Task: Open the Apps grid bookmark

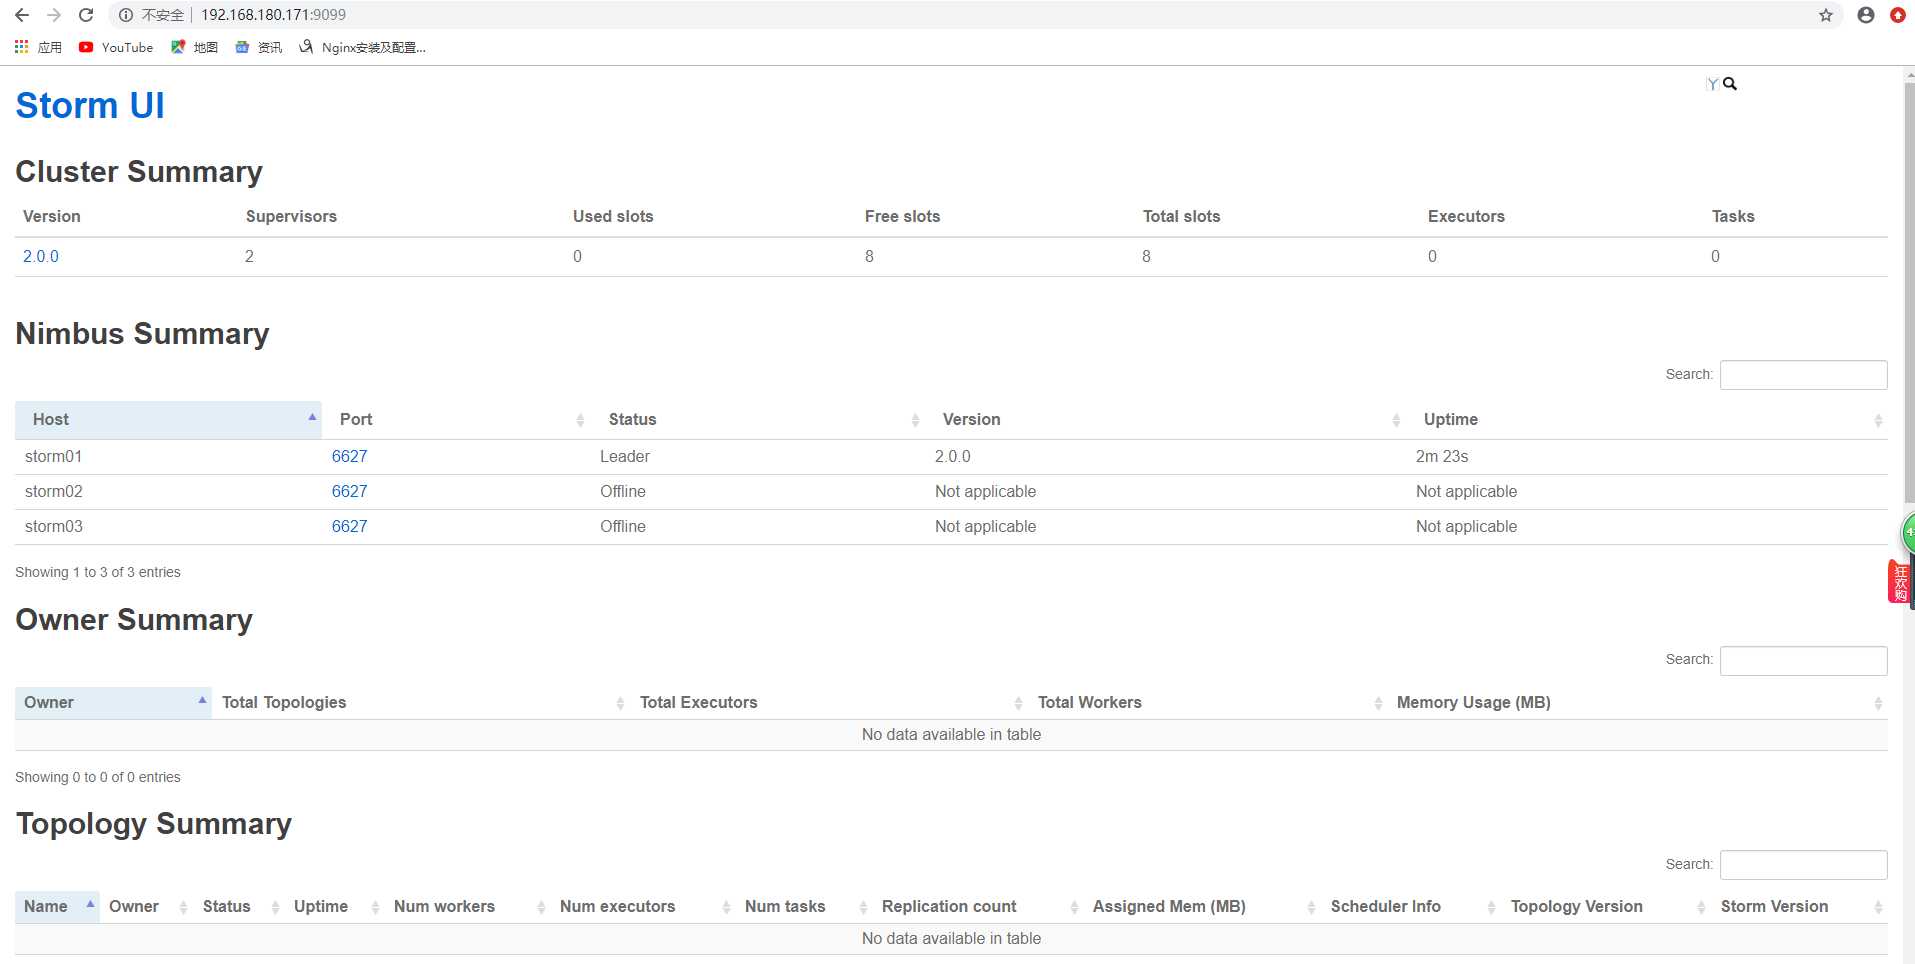Action: pyautogui.click(x=38, y=47)
